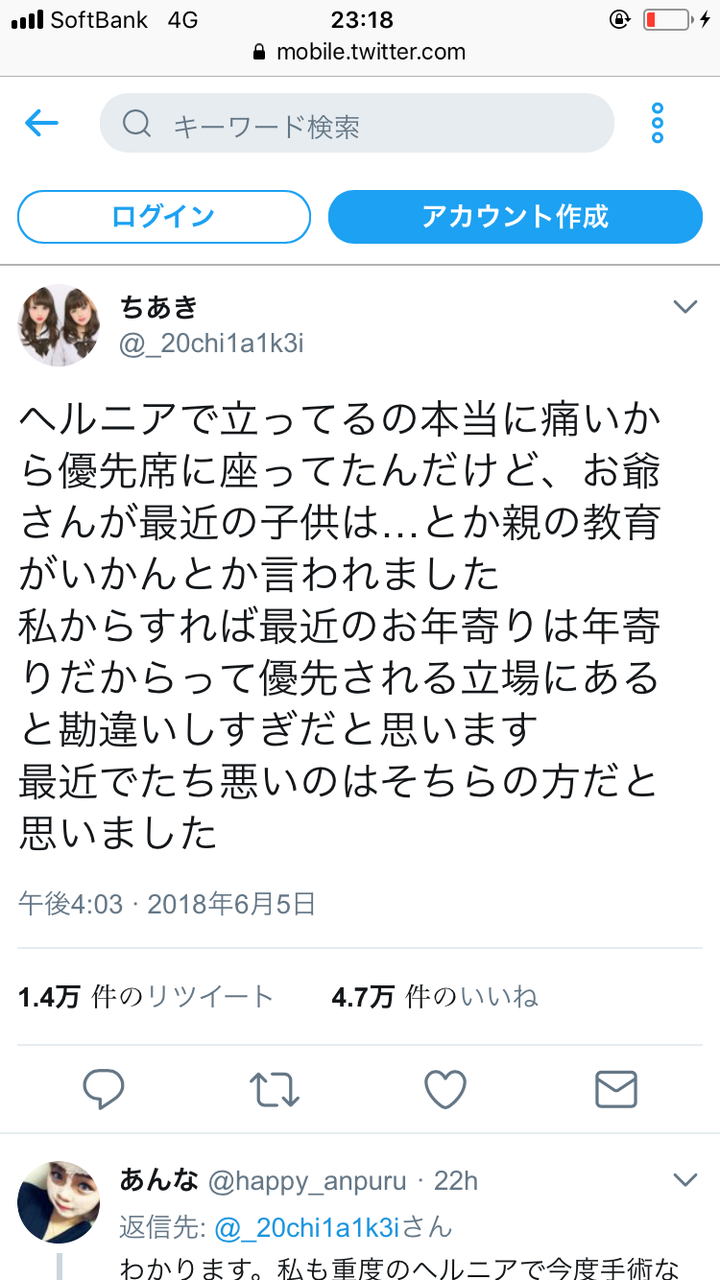
Task: Tap the reply speech bubble icon
Action: tap(103, 1089)
